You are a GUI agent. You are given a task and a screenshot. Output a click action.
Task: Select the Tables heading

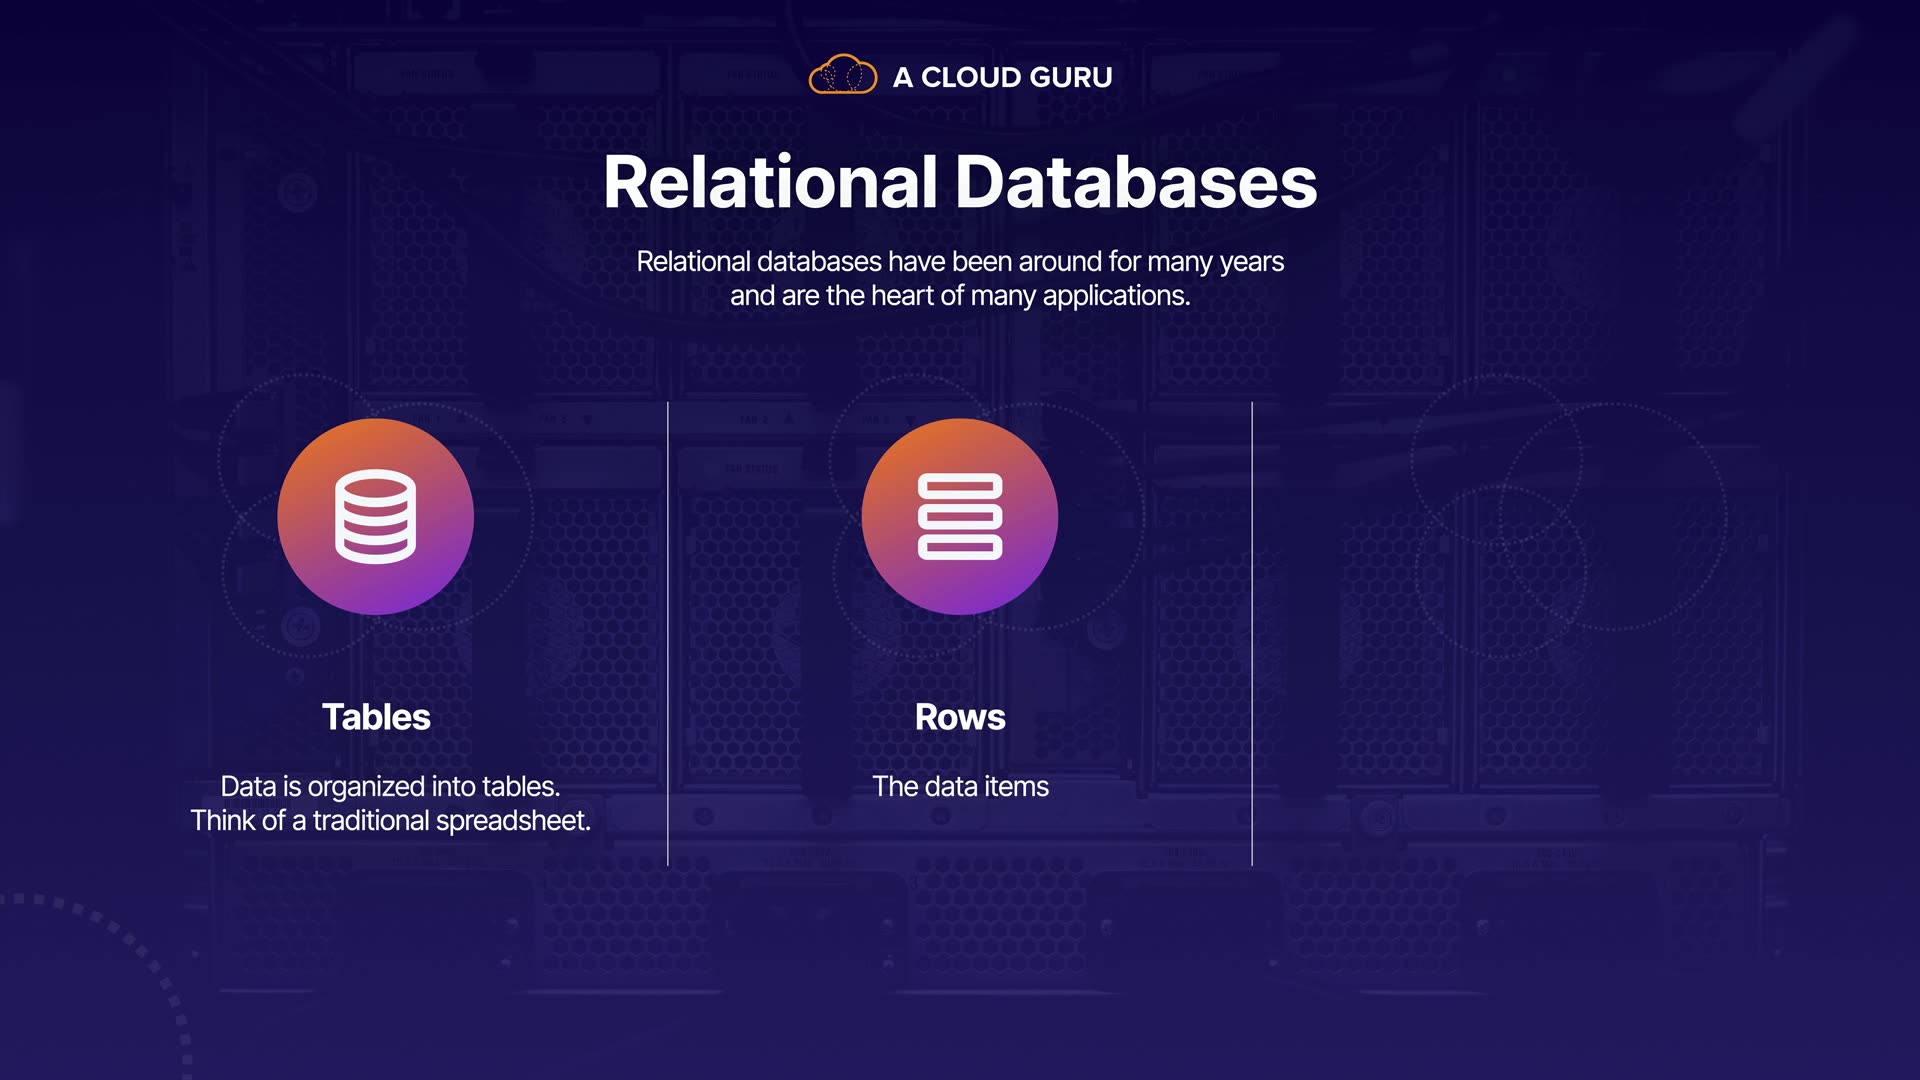(376, 717)
